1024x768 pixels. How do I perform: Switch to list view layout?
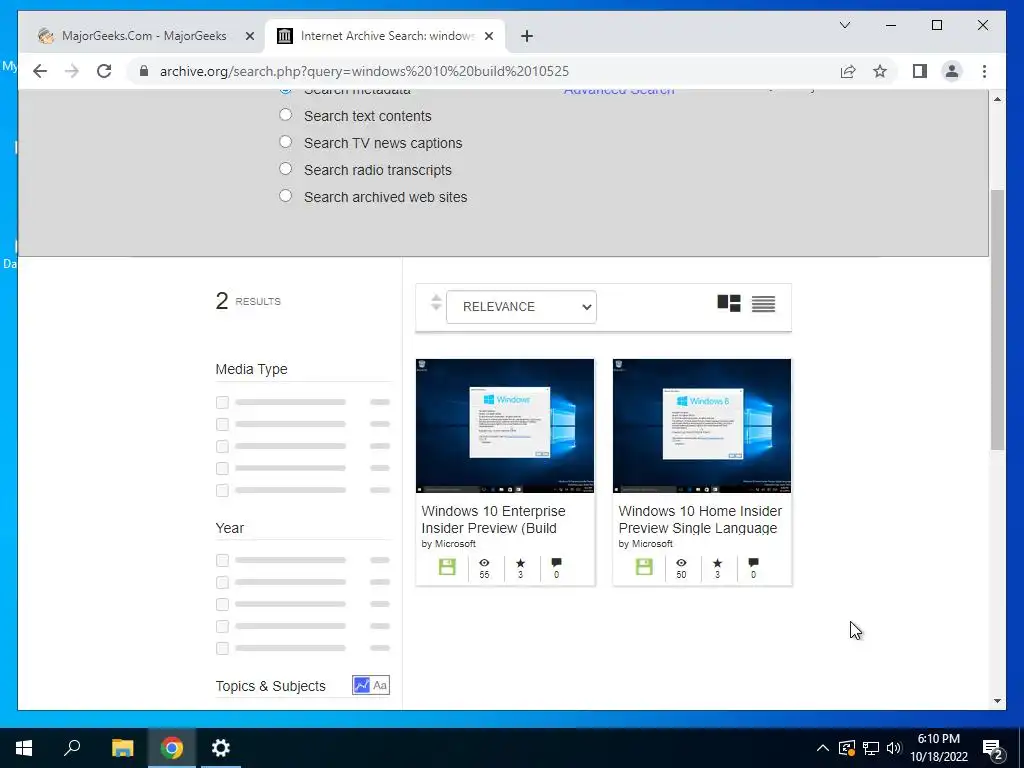(763, 304)
